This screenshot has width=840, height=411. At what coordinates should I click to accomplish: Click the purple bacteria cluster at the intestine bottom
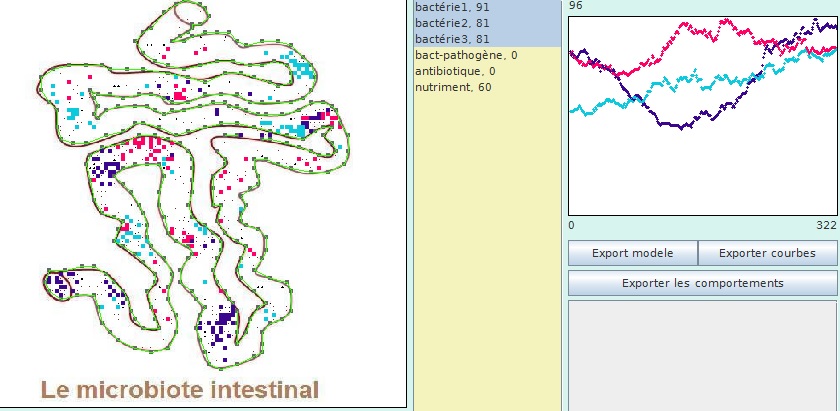pyautogui.click(x=220, y=323)
